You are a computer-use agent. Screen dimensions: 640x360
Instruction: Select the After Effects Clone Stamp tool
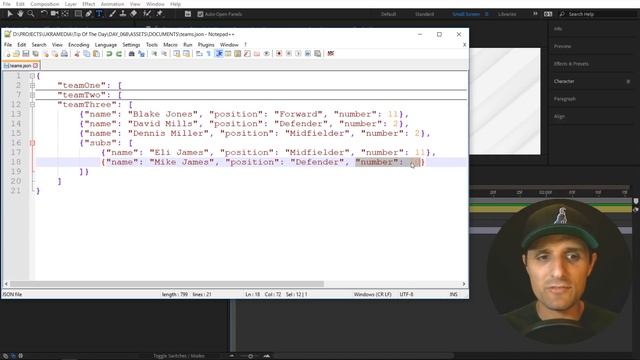122,14
